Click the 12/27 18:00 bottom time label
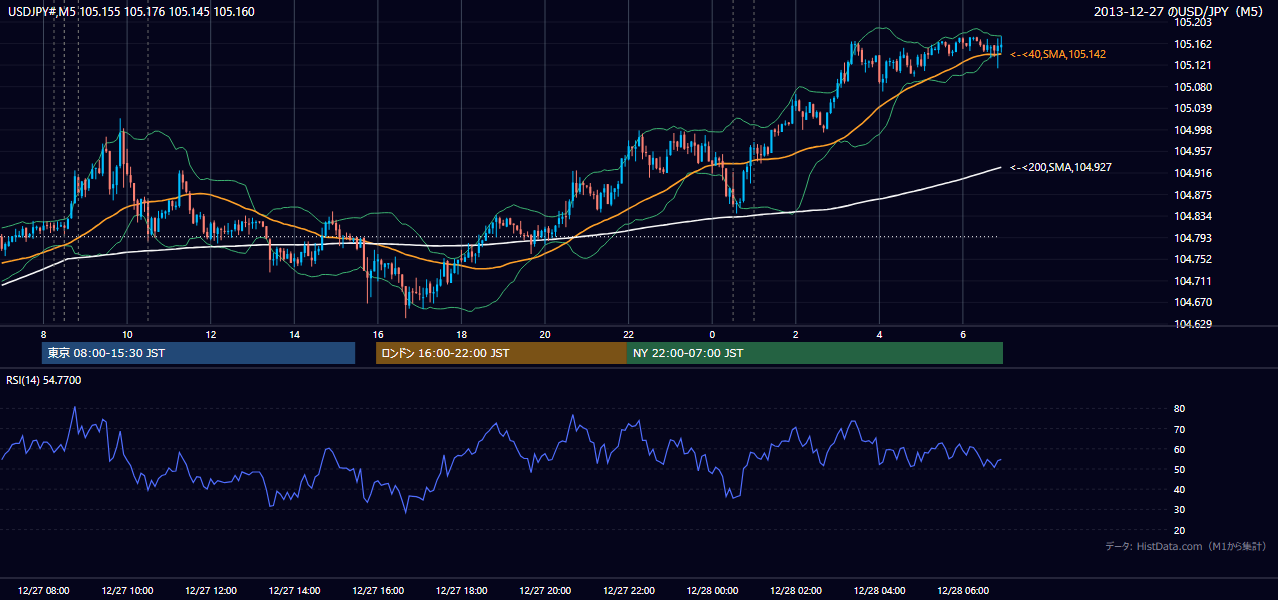Image resolution: width=1278 pixels, height=600 pixels. pyautogui.click(x=462, y=591)
